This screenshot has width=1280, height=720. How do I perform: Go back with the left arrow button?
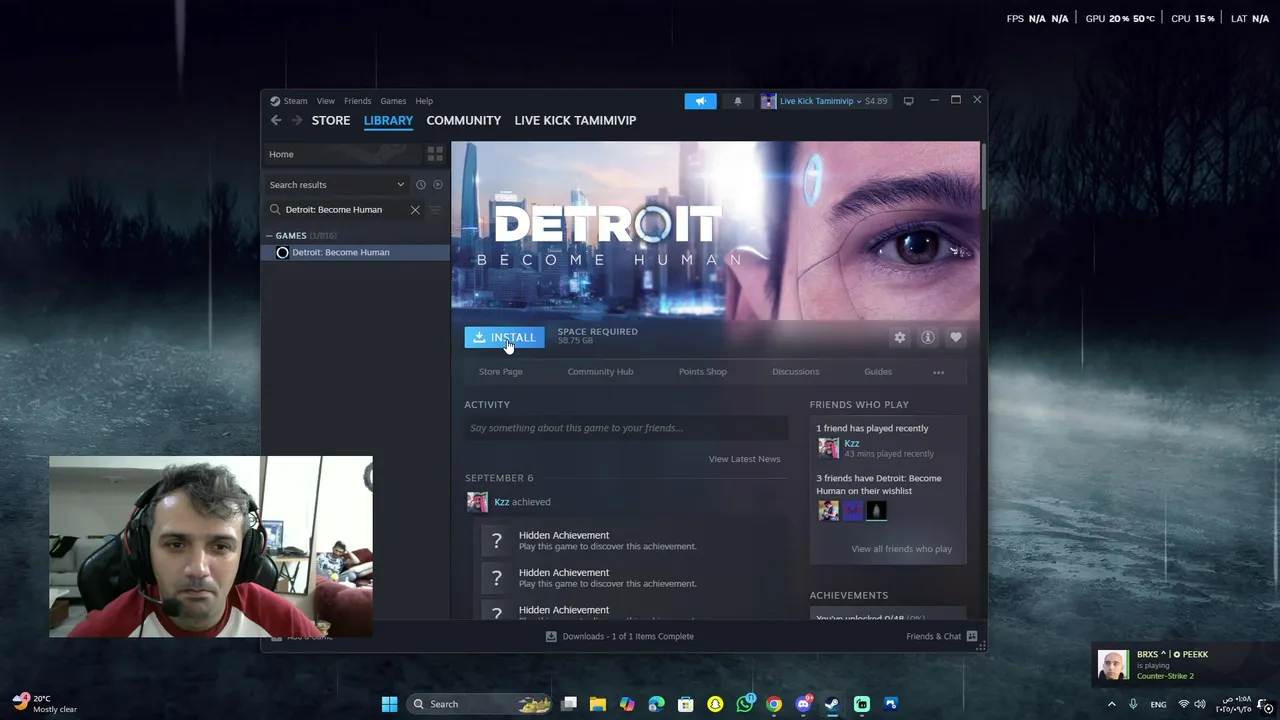click(x=276, y=120)
